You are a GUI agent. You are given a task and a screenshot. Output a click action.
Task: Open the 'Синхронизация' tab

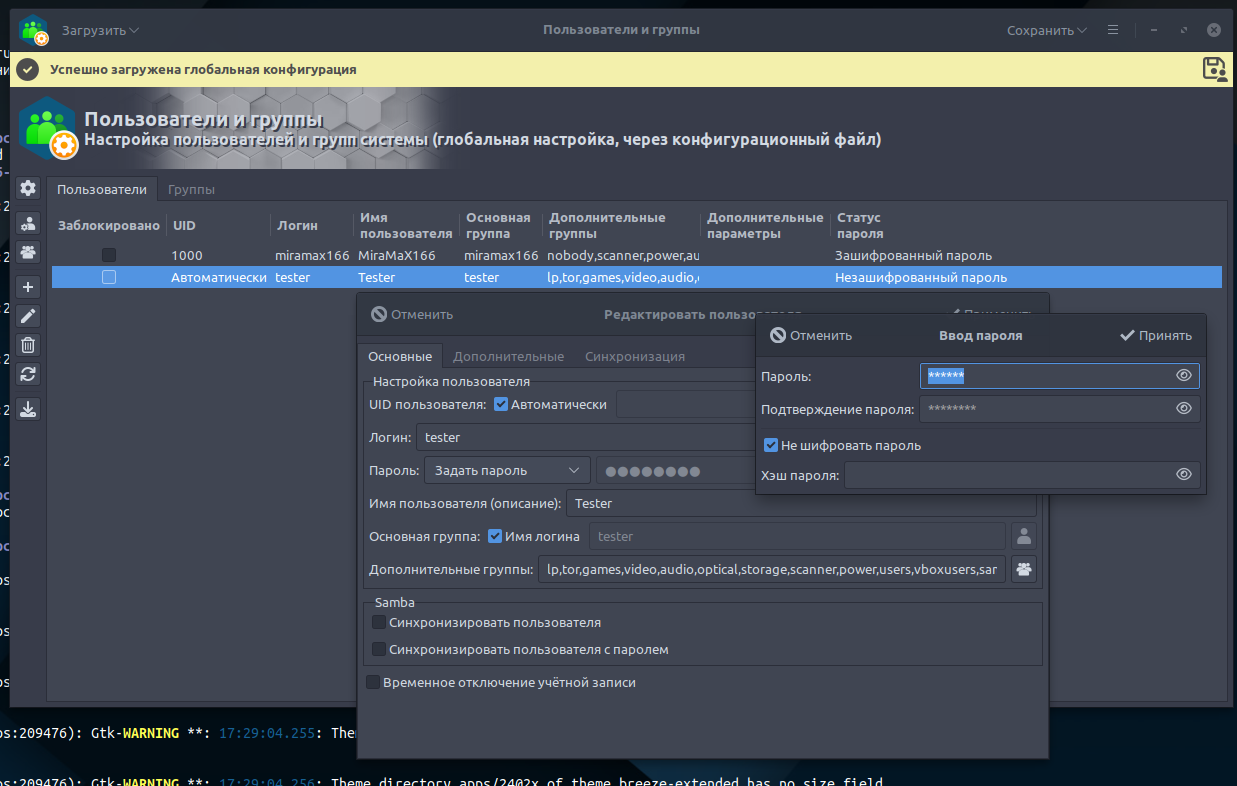tap(634, 357)
